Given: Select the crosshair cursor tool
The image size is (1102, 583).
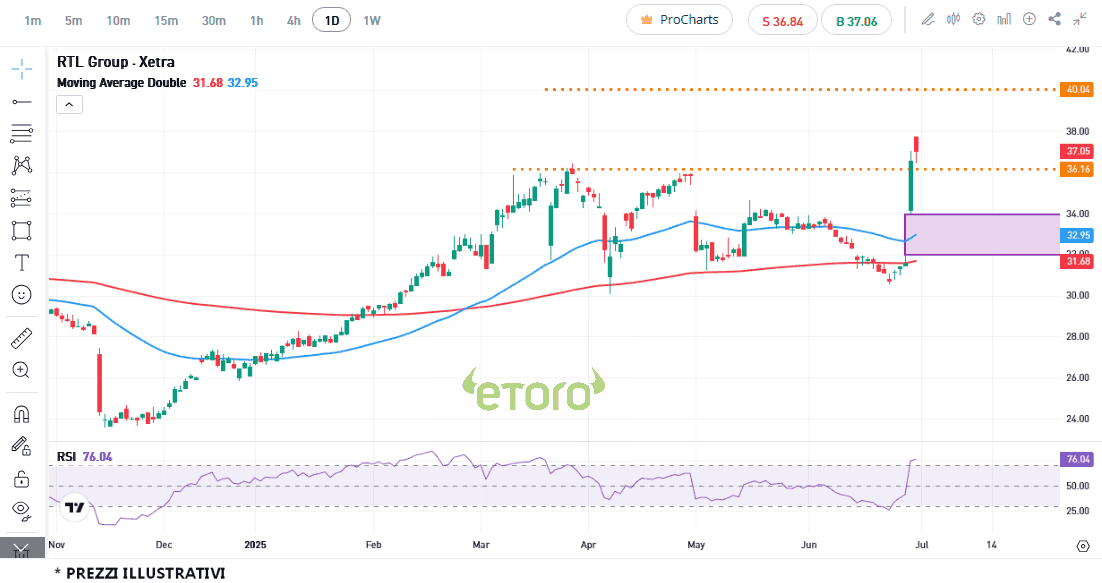Looking at the screenshot, I should (x=21, y=69).
